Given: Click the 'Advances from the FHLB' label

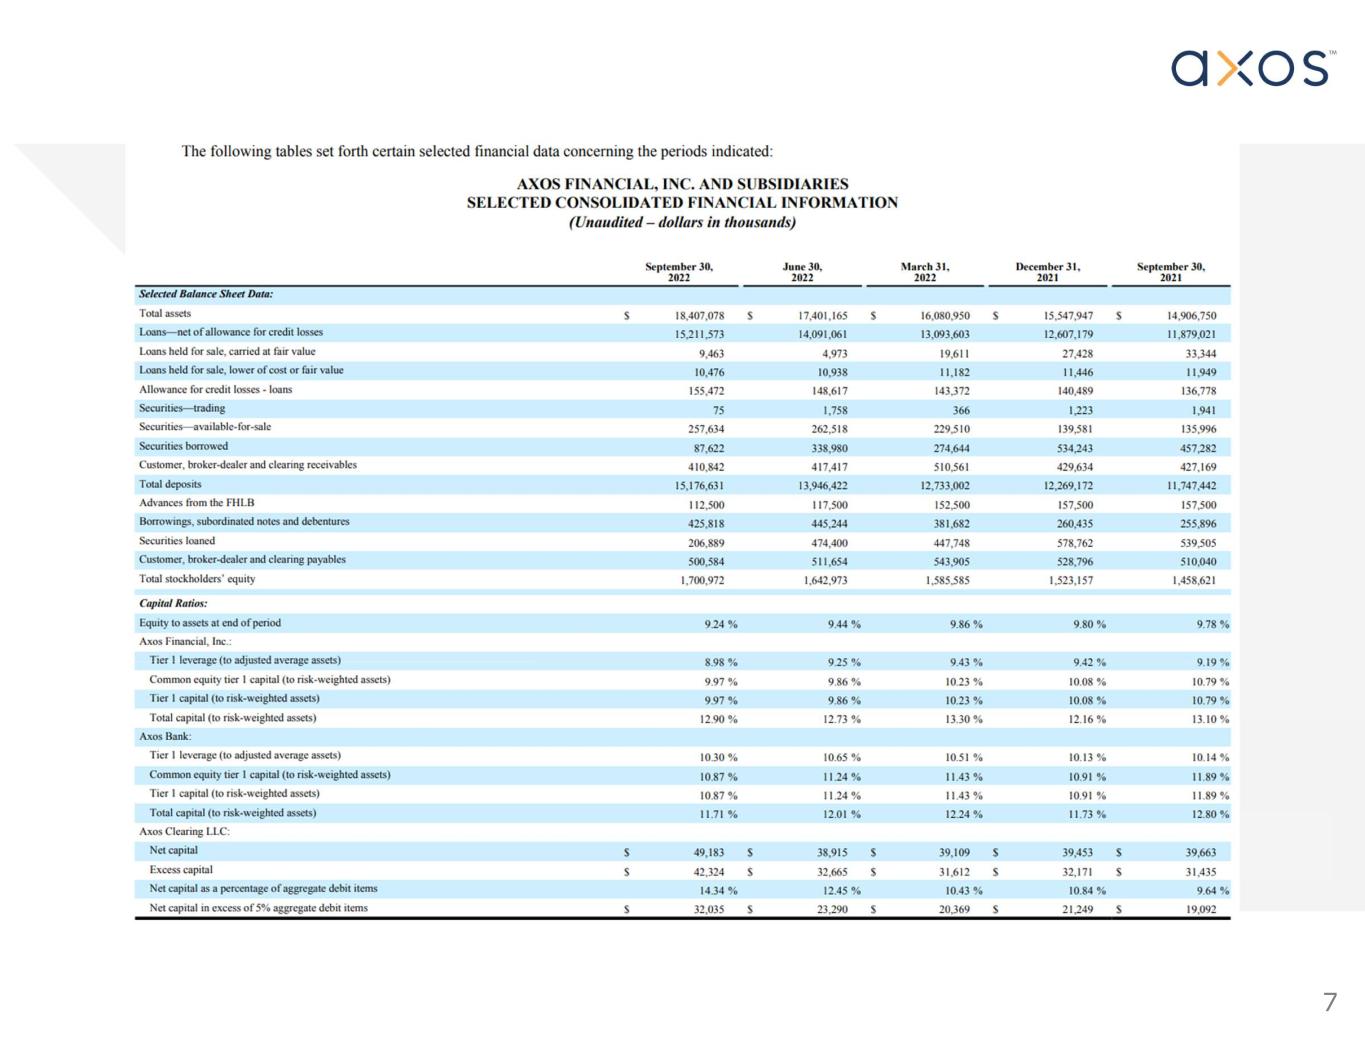Looking at the screenshot, I should click(x=197, y=503).
